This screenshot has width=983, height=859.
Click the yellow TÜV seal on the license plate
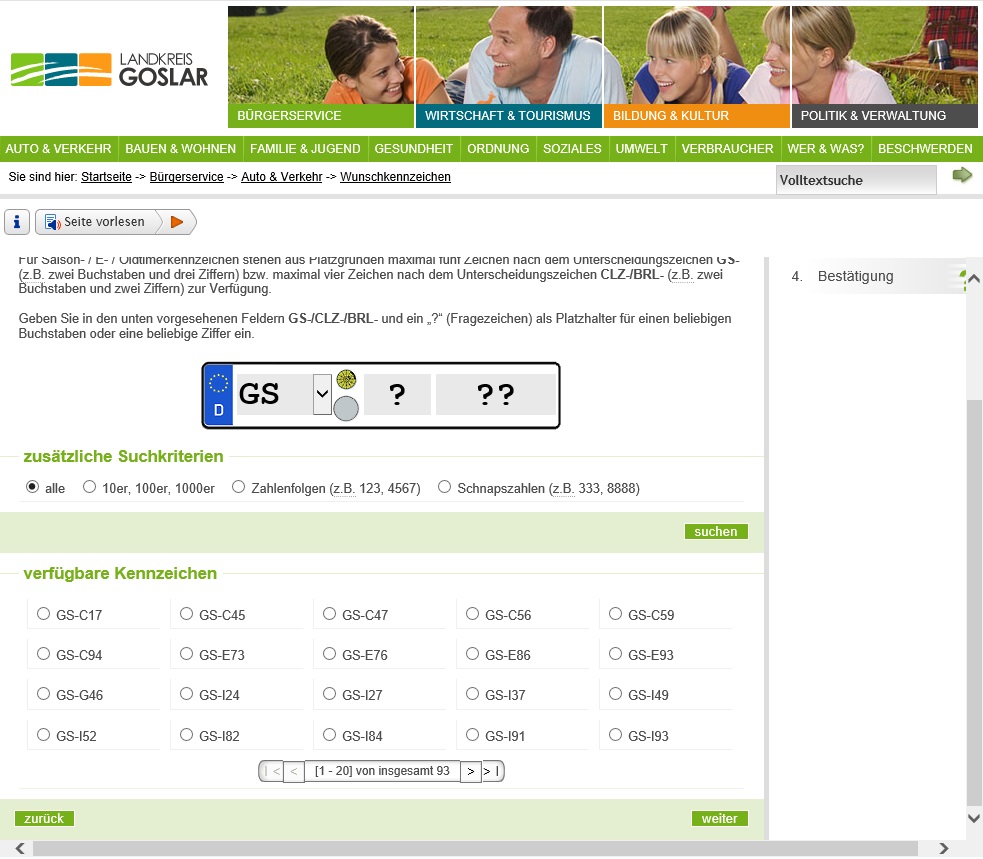pos(346,380)
